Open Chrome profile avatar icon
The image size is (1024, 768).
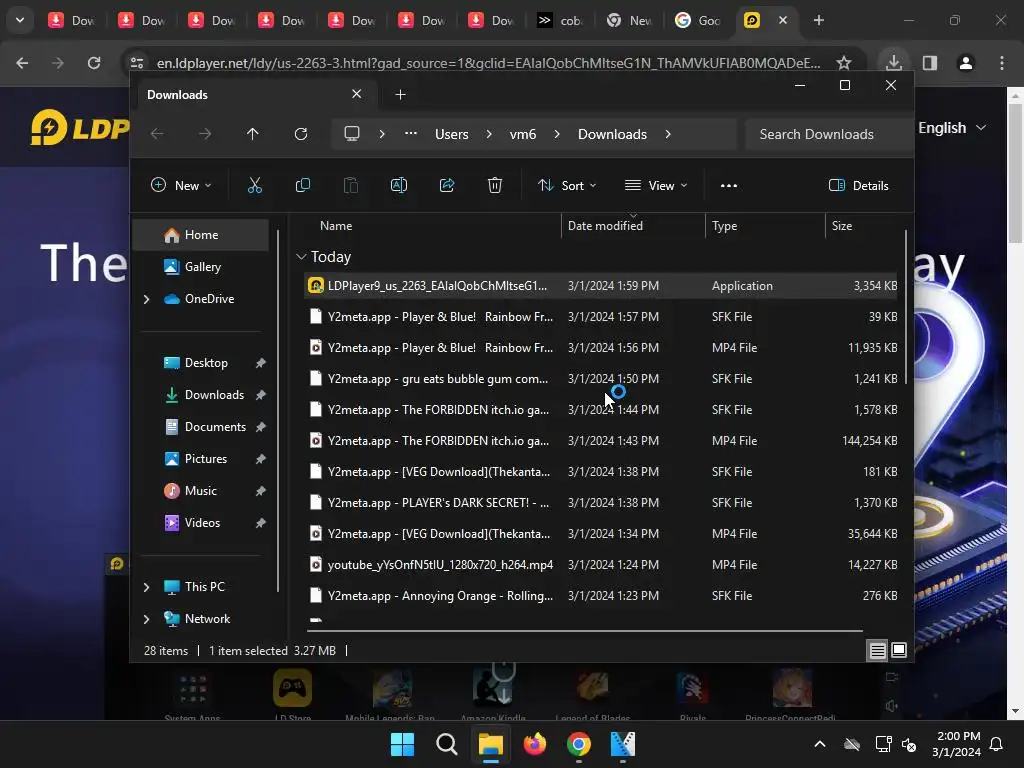(x=966, y=63)
